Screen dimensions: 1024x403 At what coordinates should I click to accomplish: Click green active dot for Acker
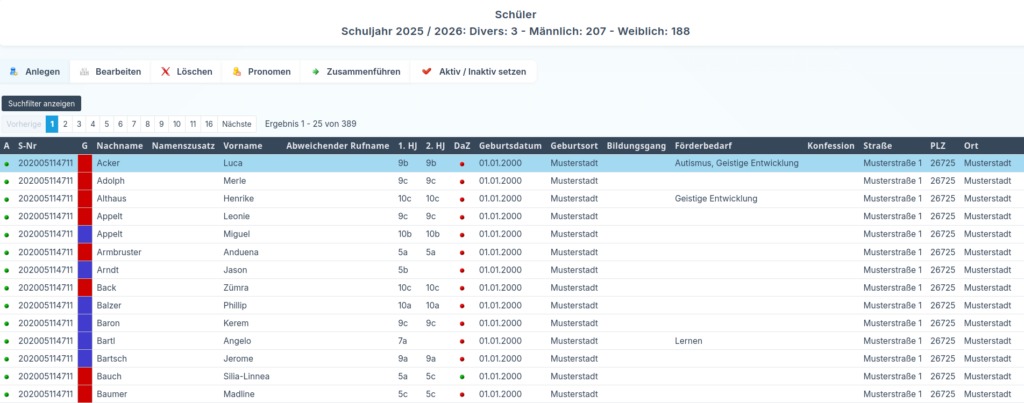[7, 163]
